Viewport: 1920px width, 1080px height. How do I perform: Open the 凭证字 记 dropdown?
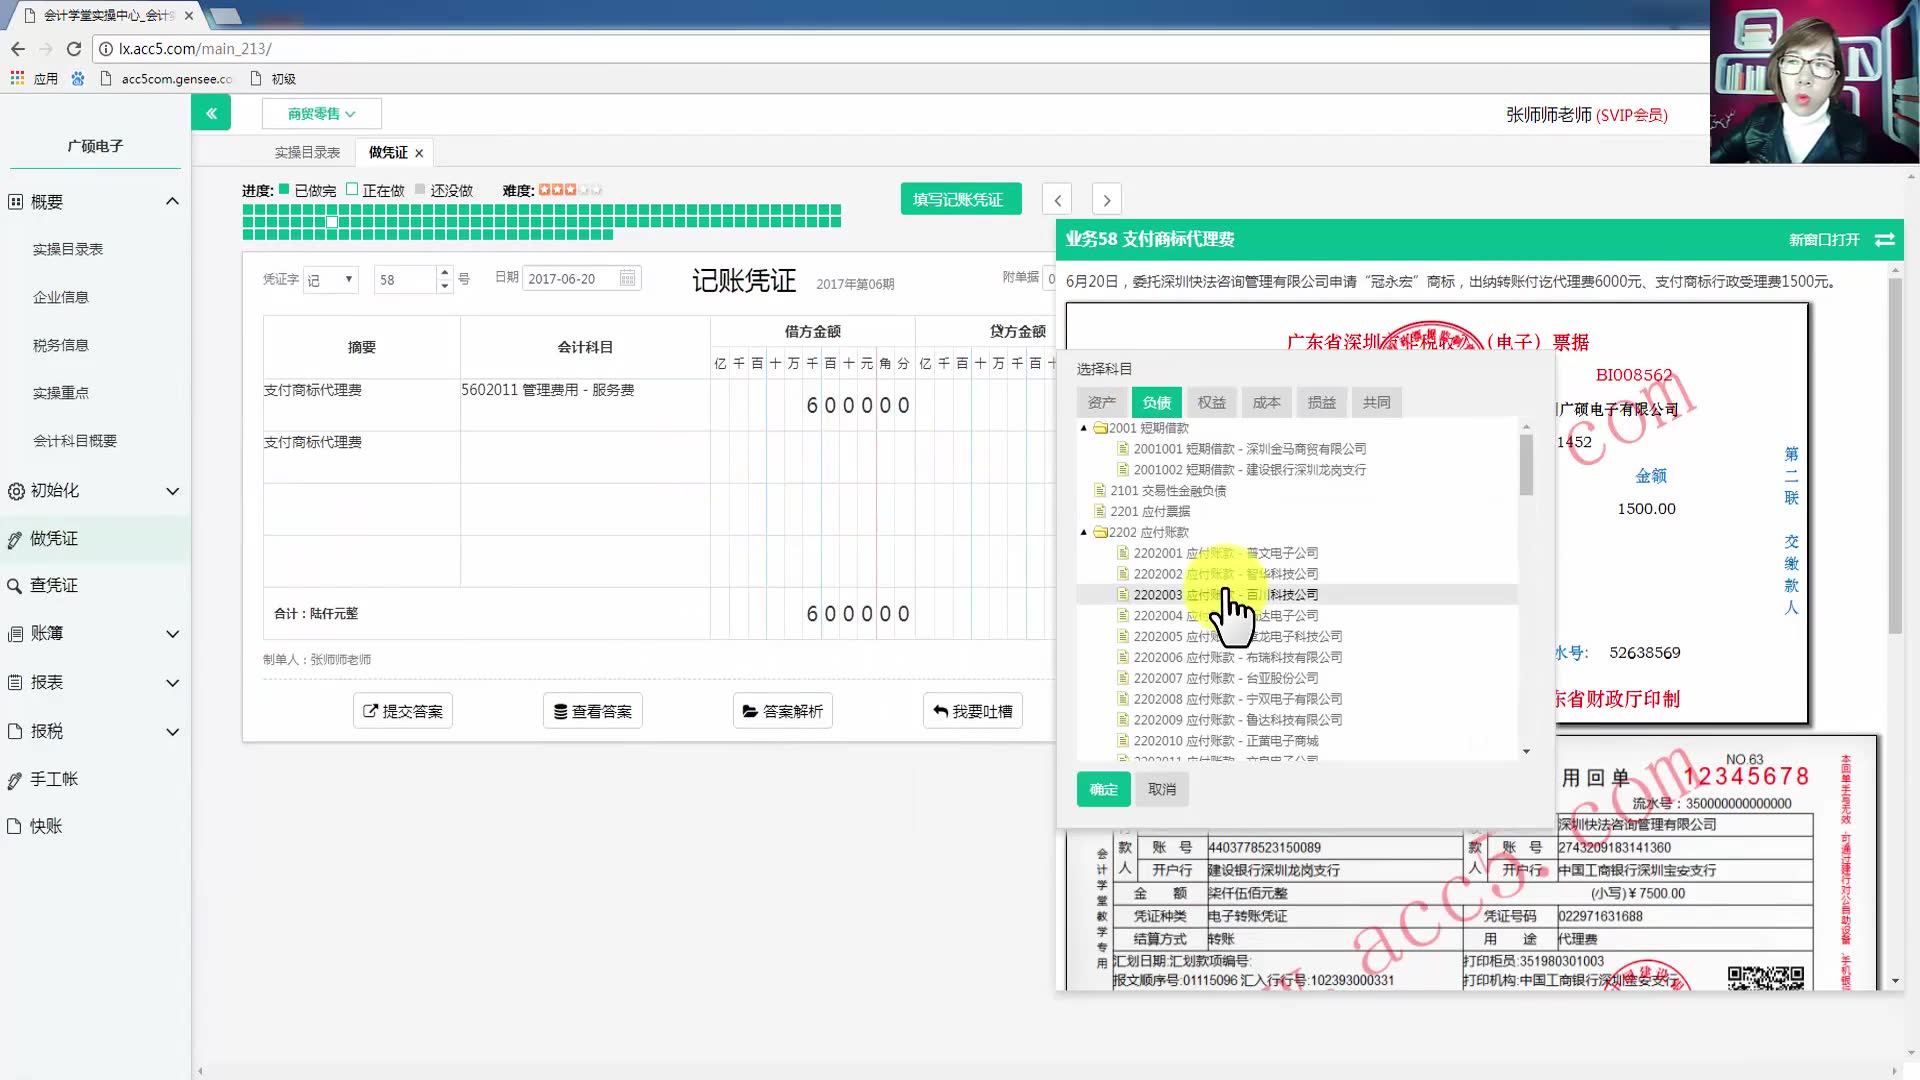tap(331, 279)
